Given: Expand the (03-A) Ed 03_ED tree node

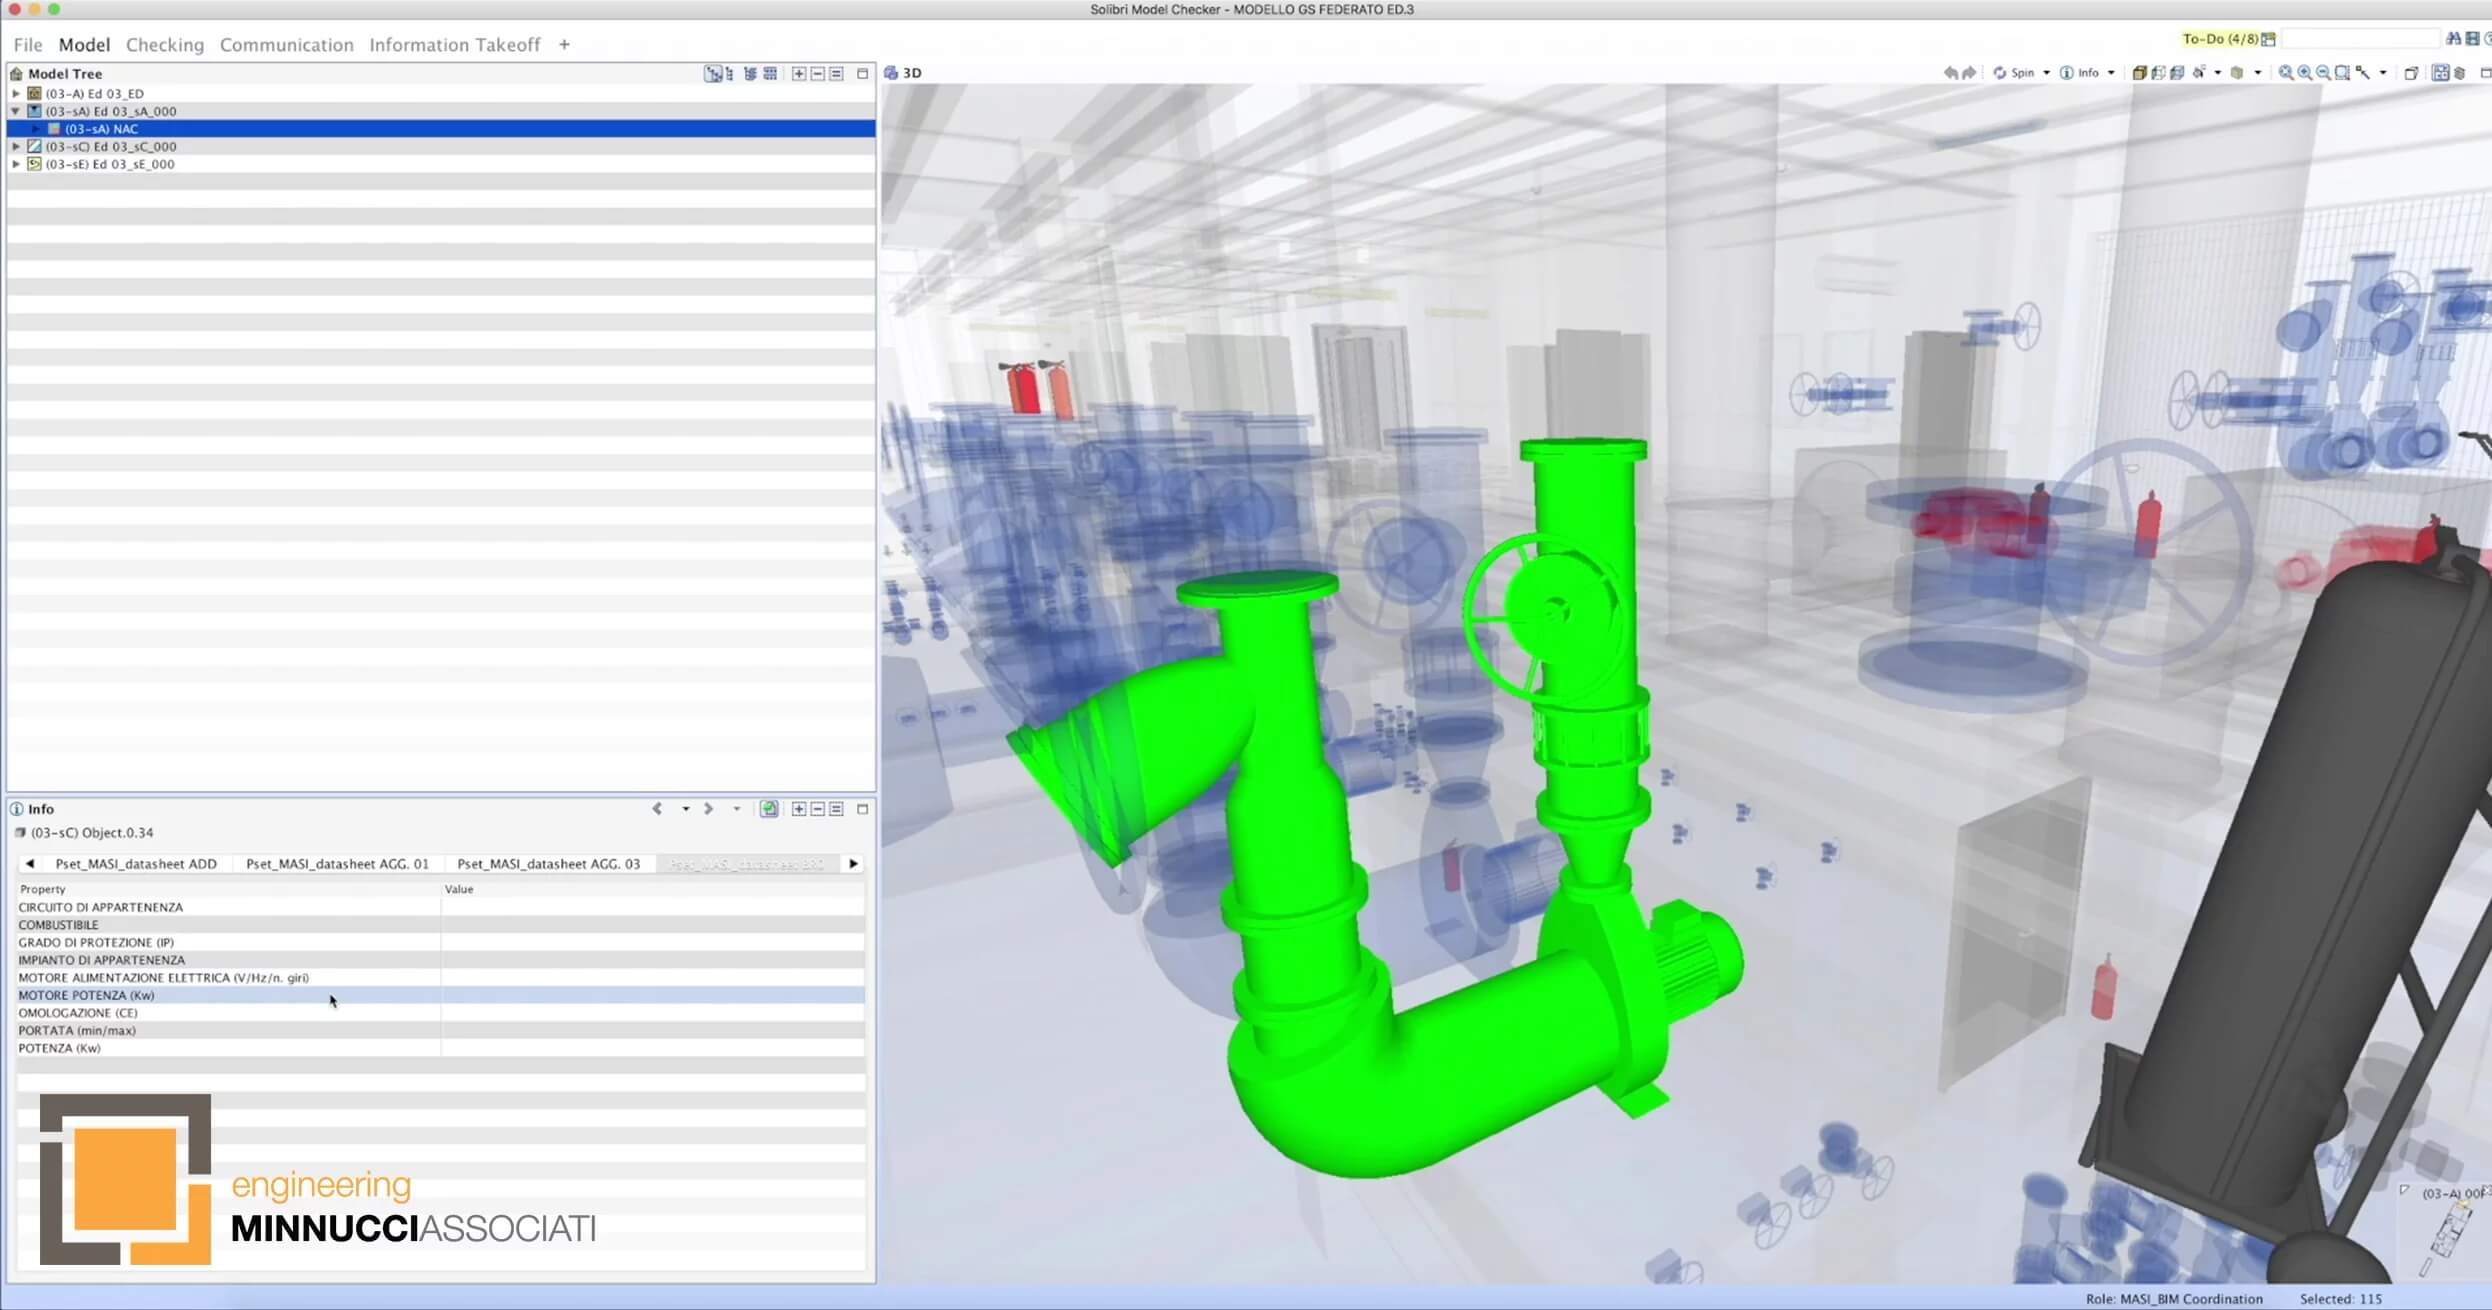Looking at the screenshot, I should tap(16, 94).
